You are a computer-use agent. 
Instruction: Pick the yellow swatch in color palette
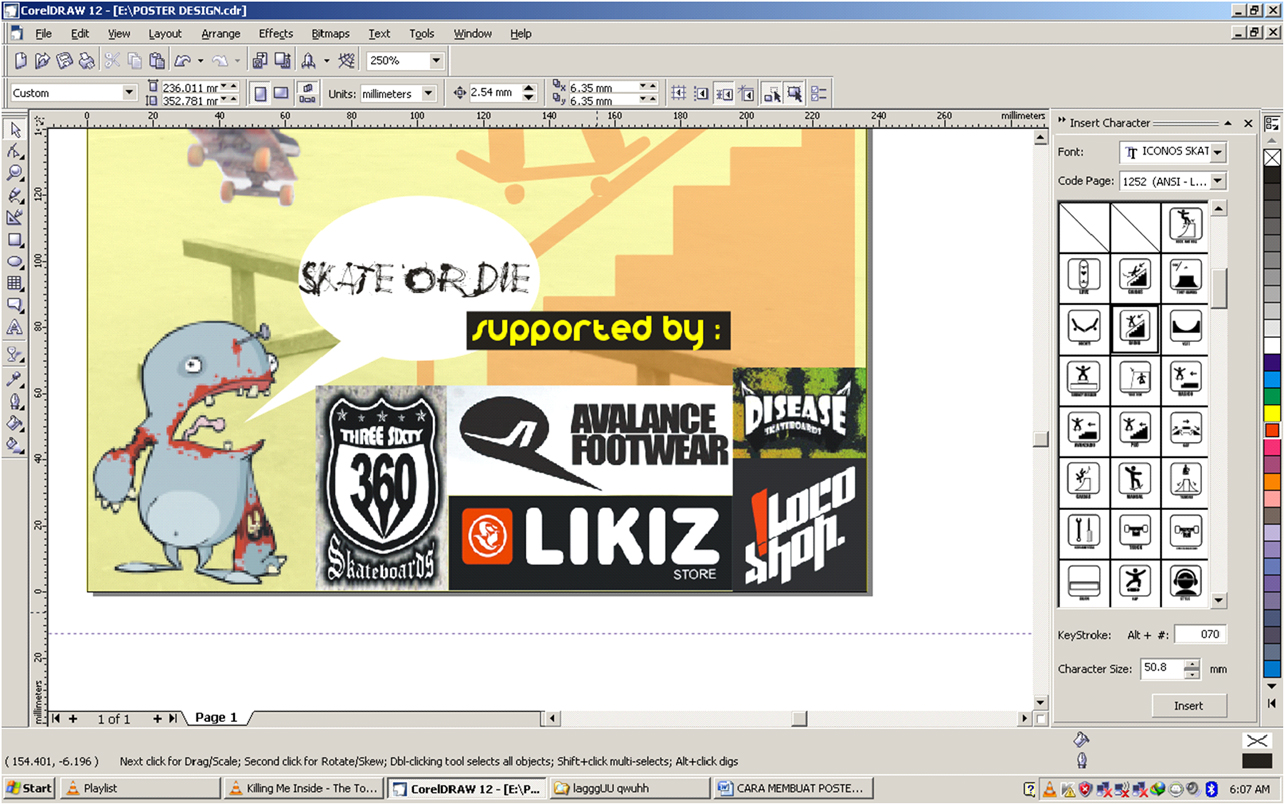(1272, 412)
